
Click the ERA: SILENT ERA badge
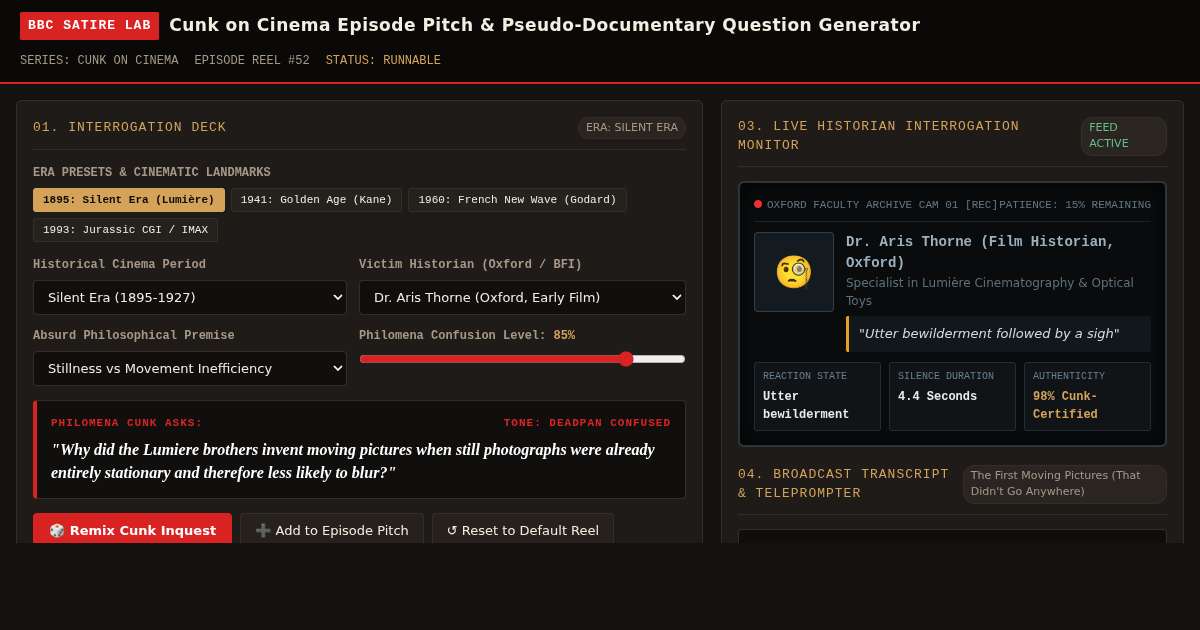(x=632, y=128)
